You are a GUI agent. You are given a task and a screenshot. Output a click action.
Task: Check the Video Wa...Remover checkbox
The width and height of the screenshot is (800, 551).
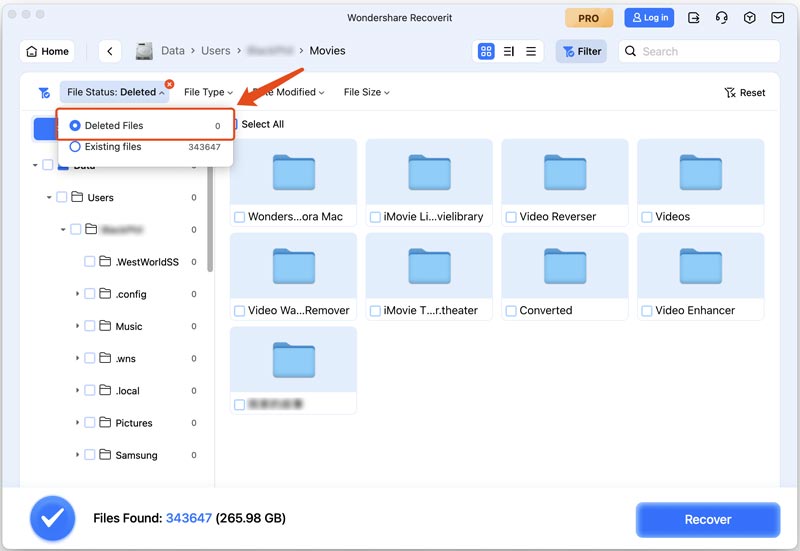(x=239, y=311)
